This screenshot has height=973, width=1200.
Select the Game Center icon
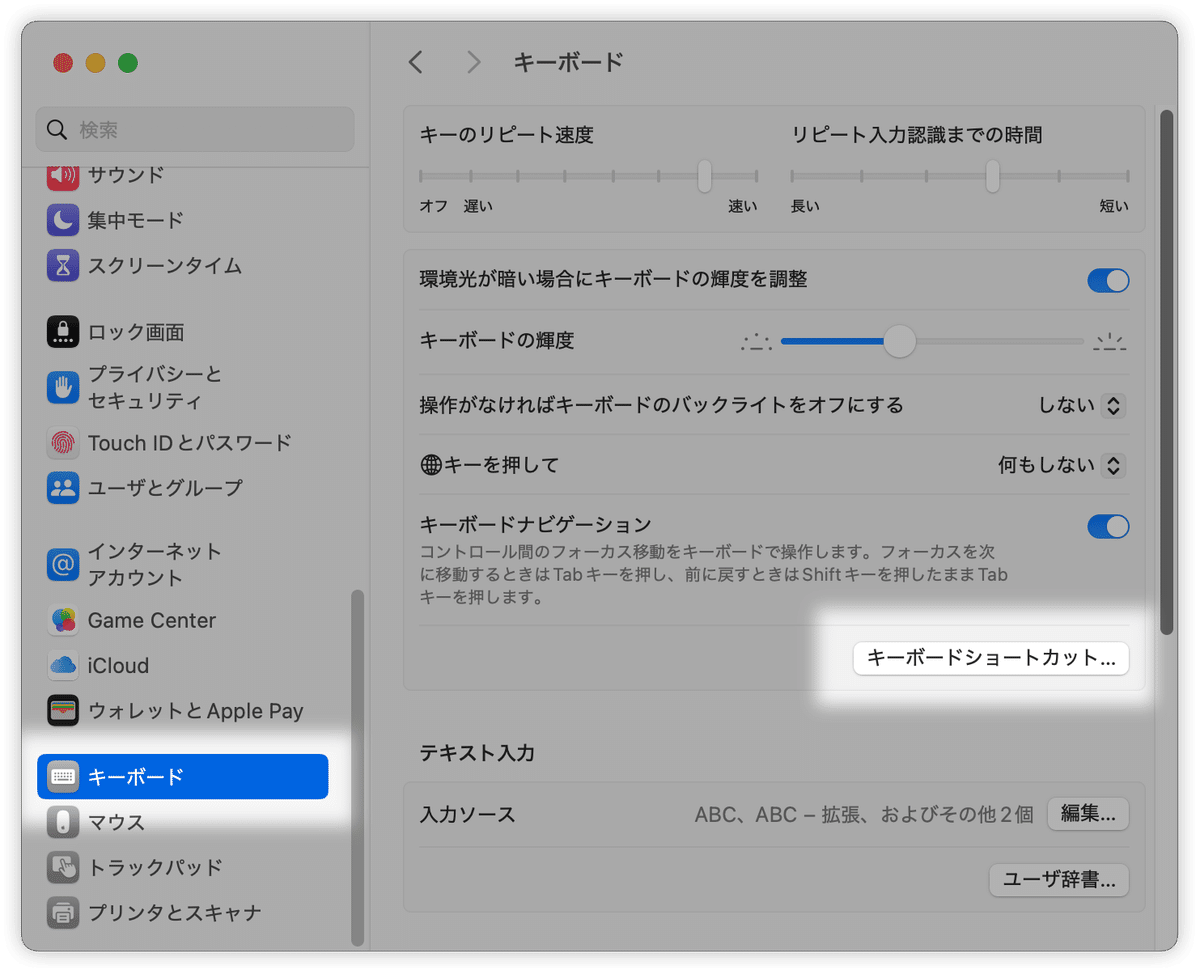pos(62,620)
